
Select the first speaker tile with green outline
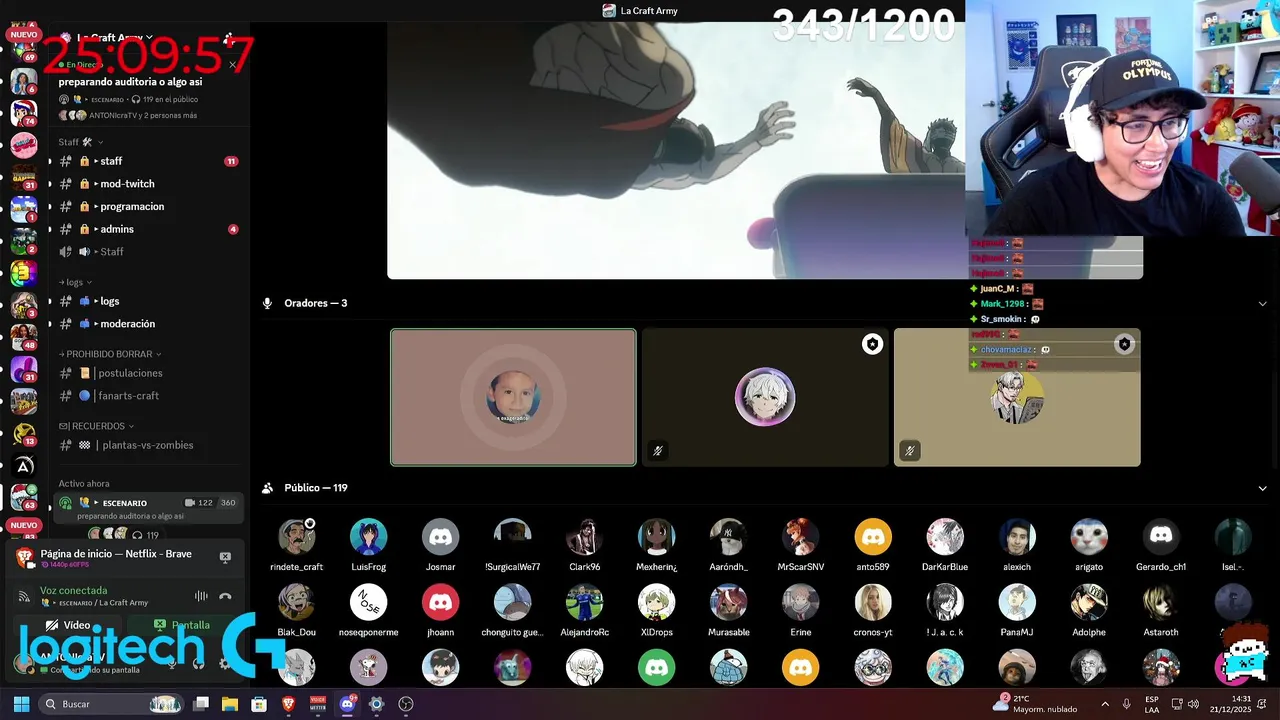pos(513,397)
